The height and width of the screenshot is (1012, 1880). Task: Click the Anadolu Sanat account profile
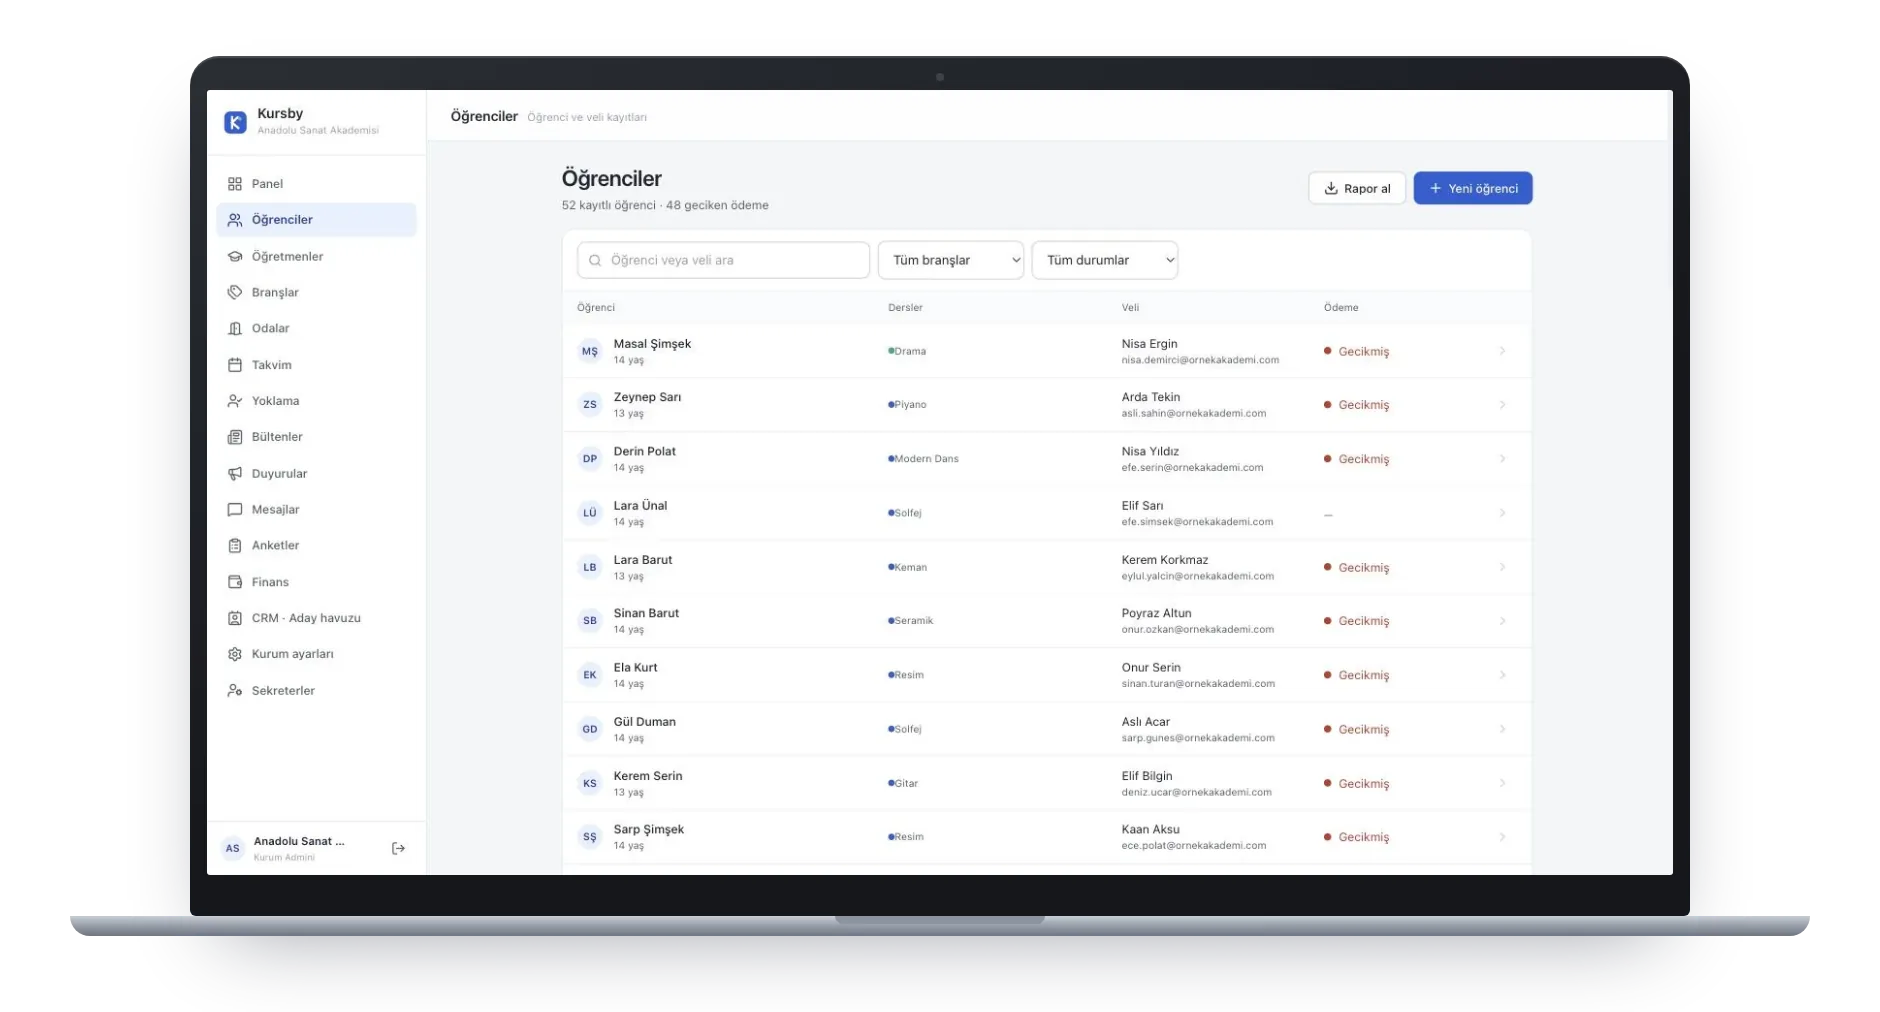pos(283,849)
